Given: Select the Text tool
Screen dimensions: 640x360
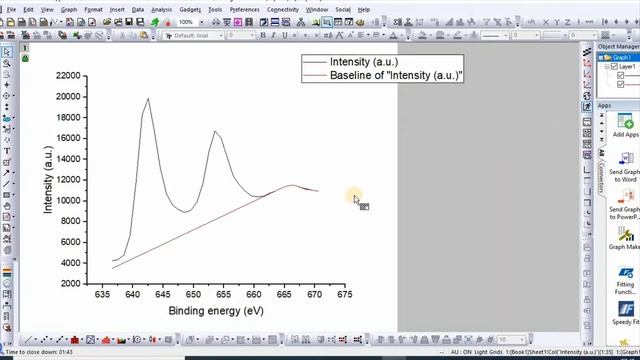Looking at the screenshot, I should click(x=7, y=151).
